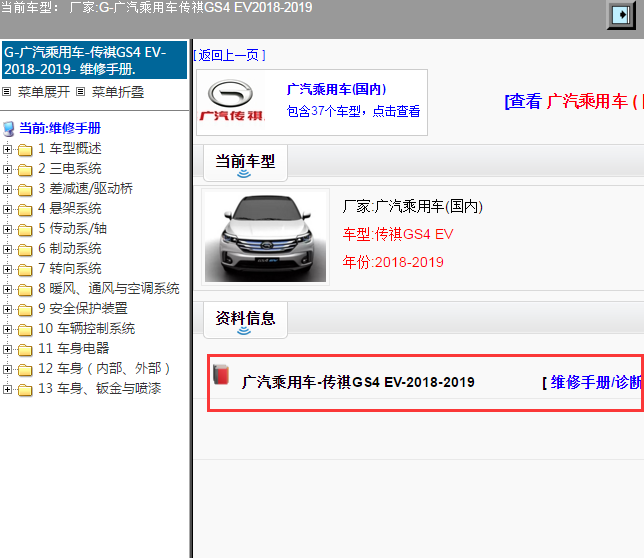Click the 广汽传祺 brand logo
This screenshot has height=558, width=644.
point(232,101)
